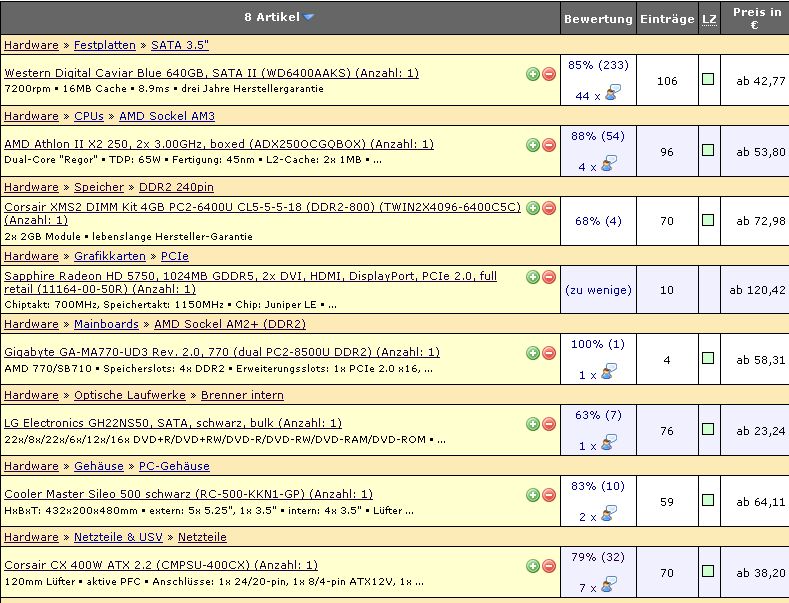Open SATA 3.5" subcategory

point(180,45)
